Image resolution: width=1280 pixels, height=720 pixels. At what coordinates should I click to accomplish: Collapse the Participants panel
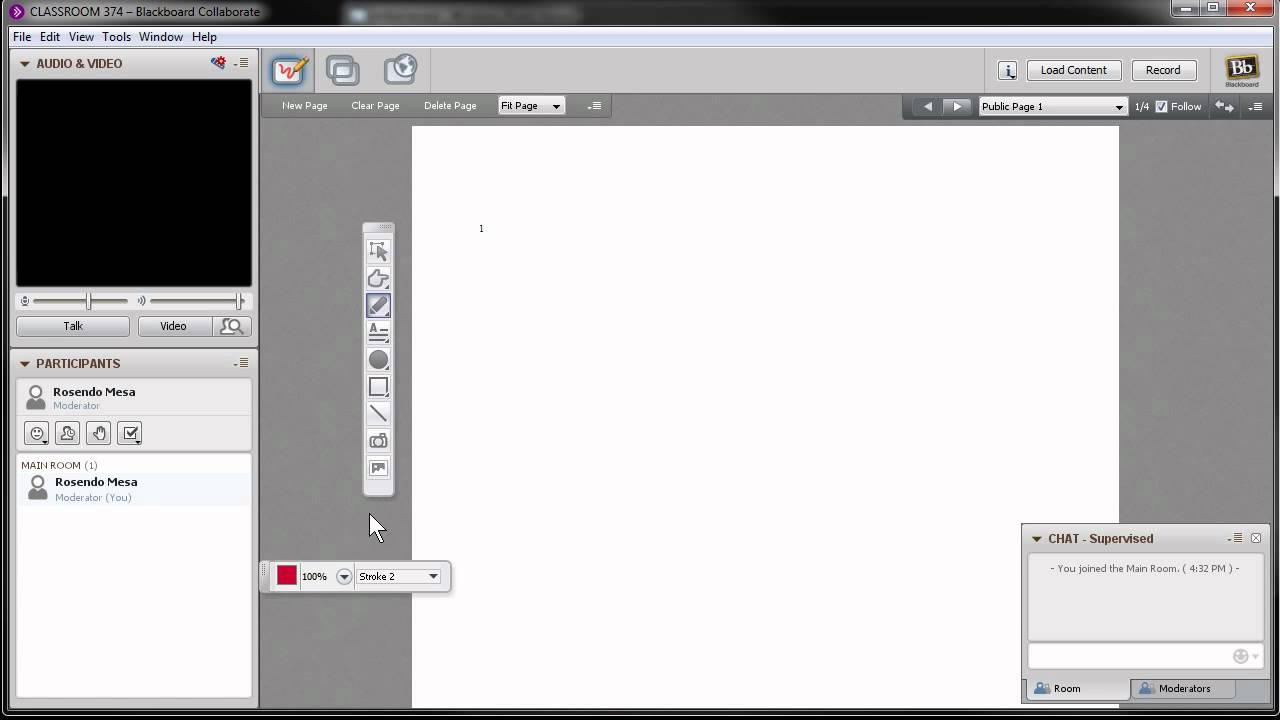[25, 363]
